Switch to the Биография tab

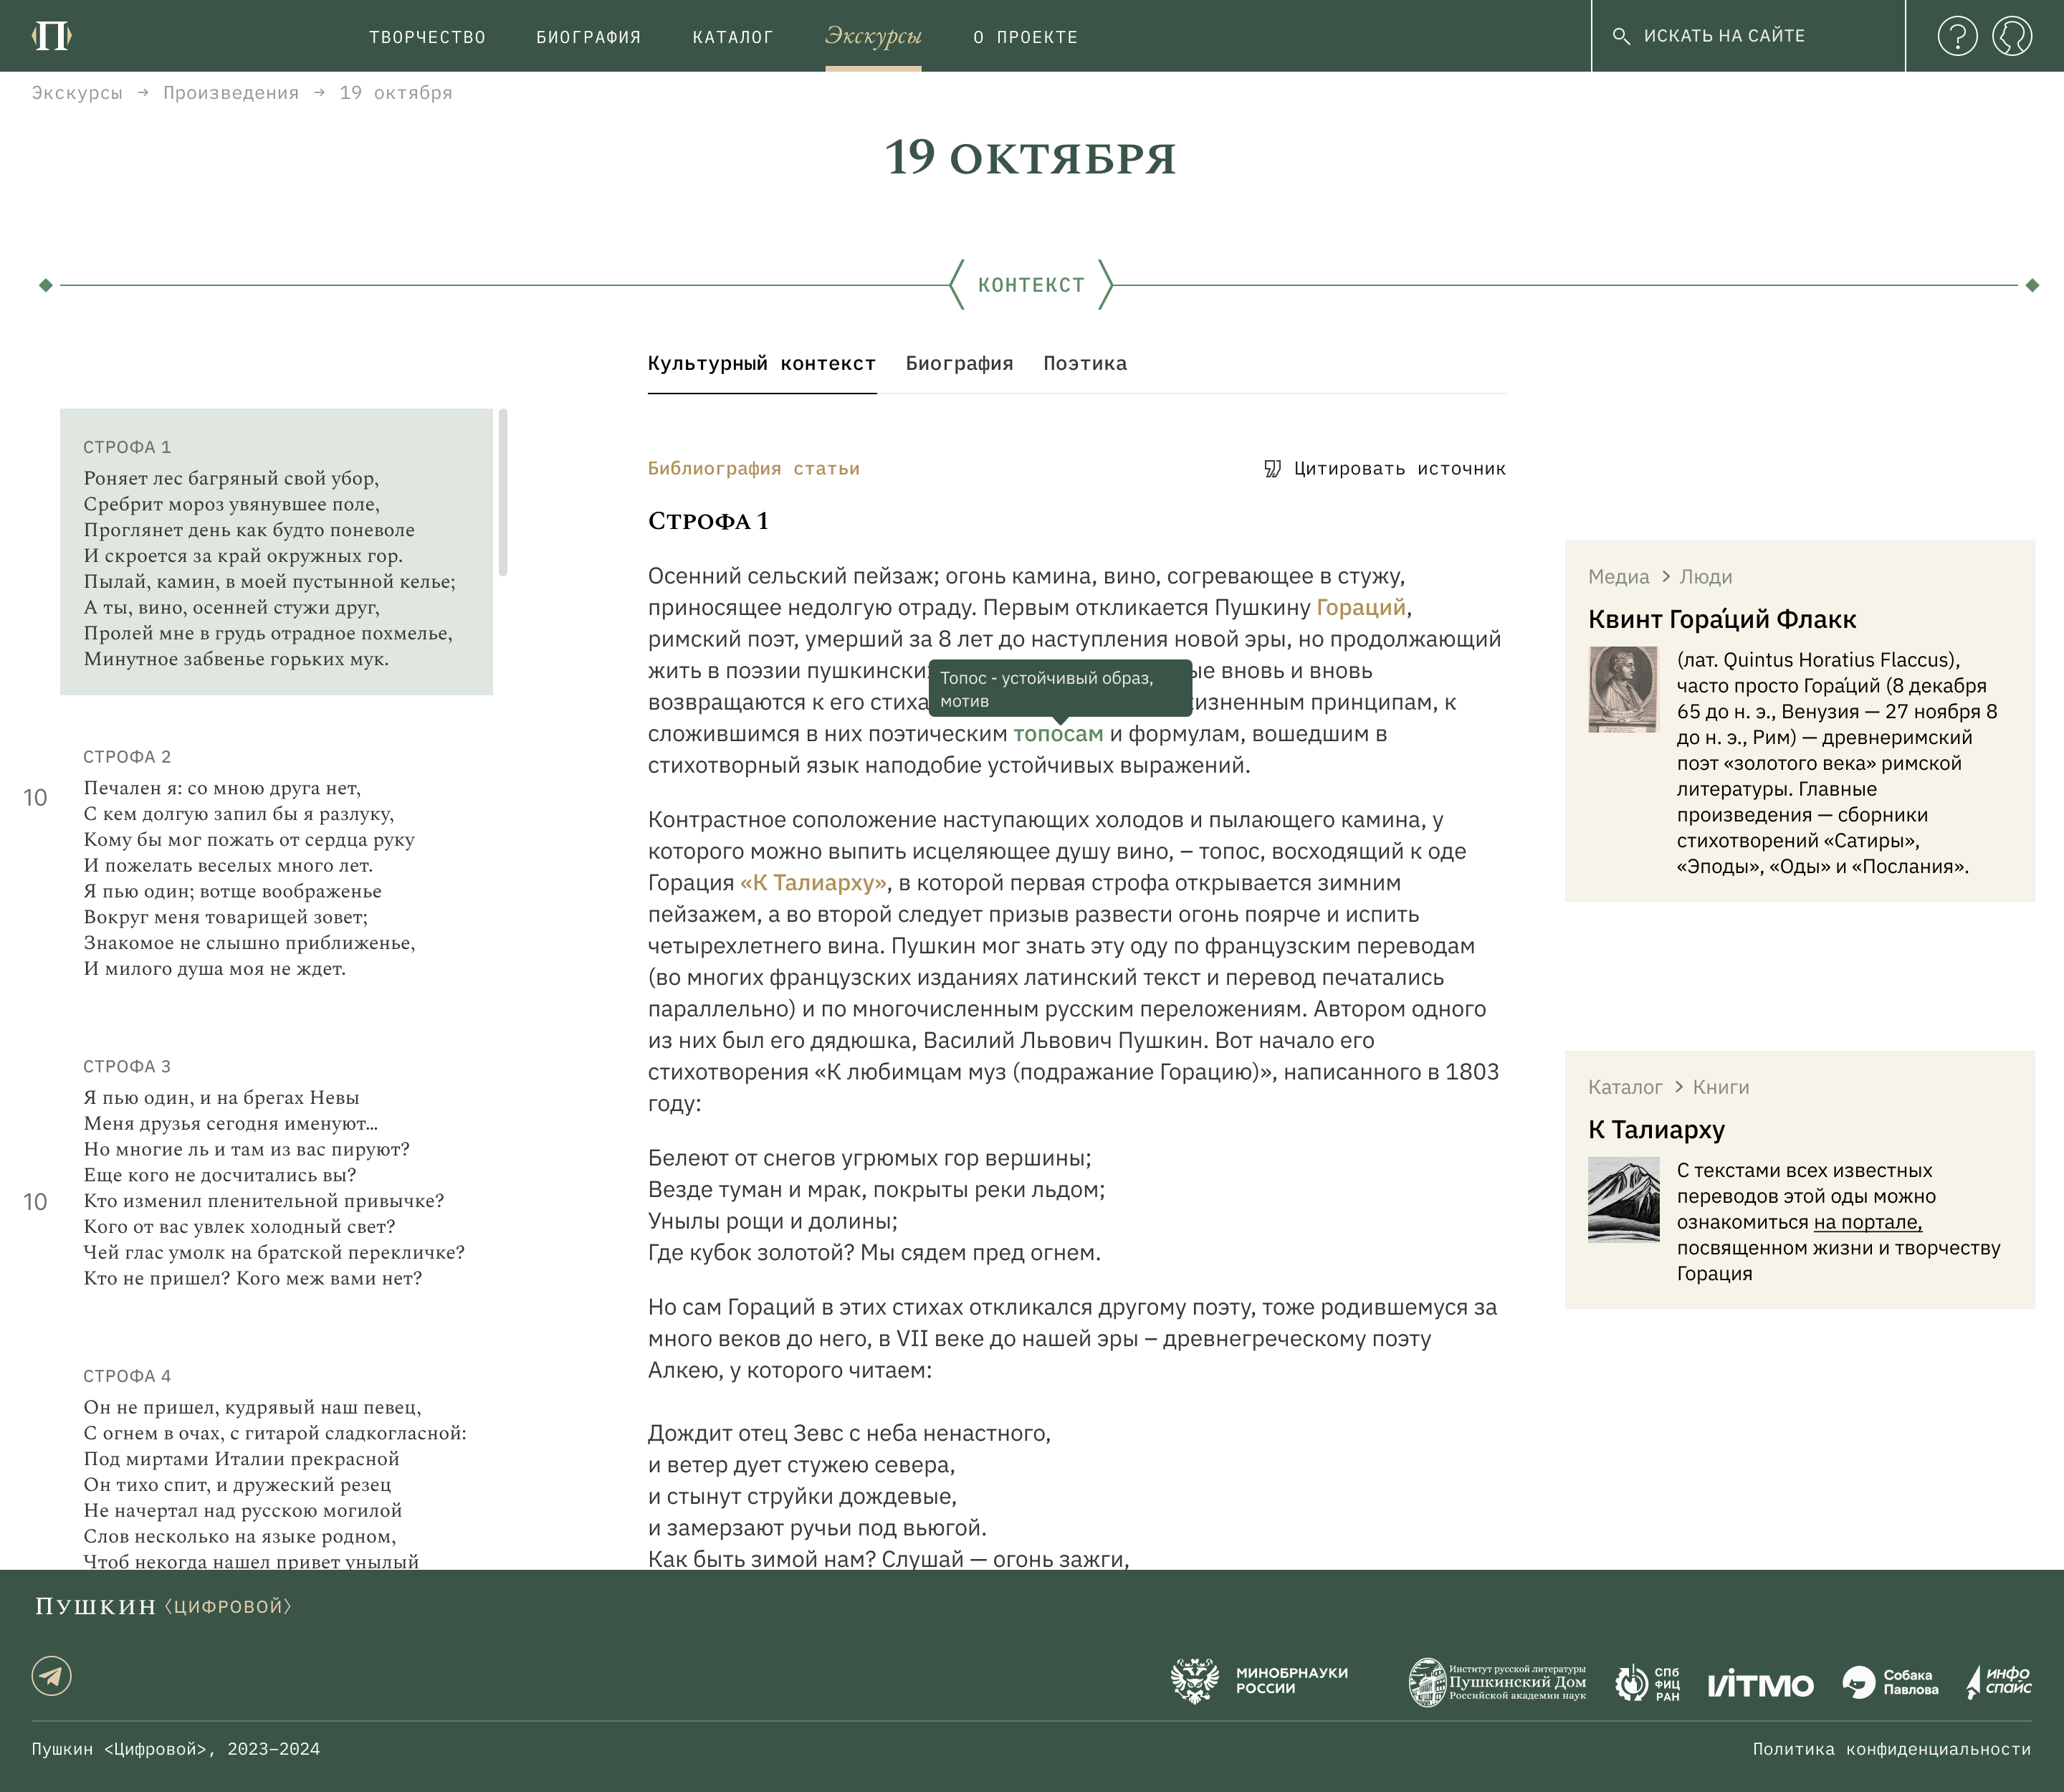pos(959,364)
